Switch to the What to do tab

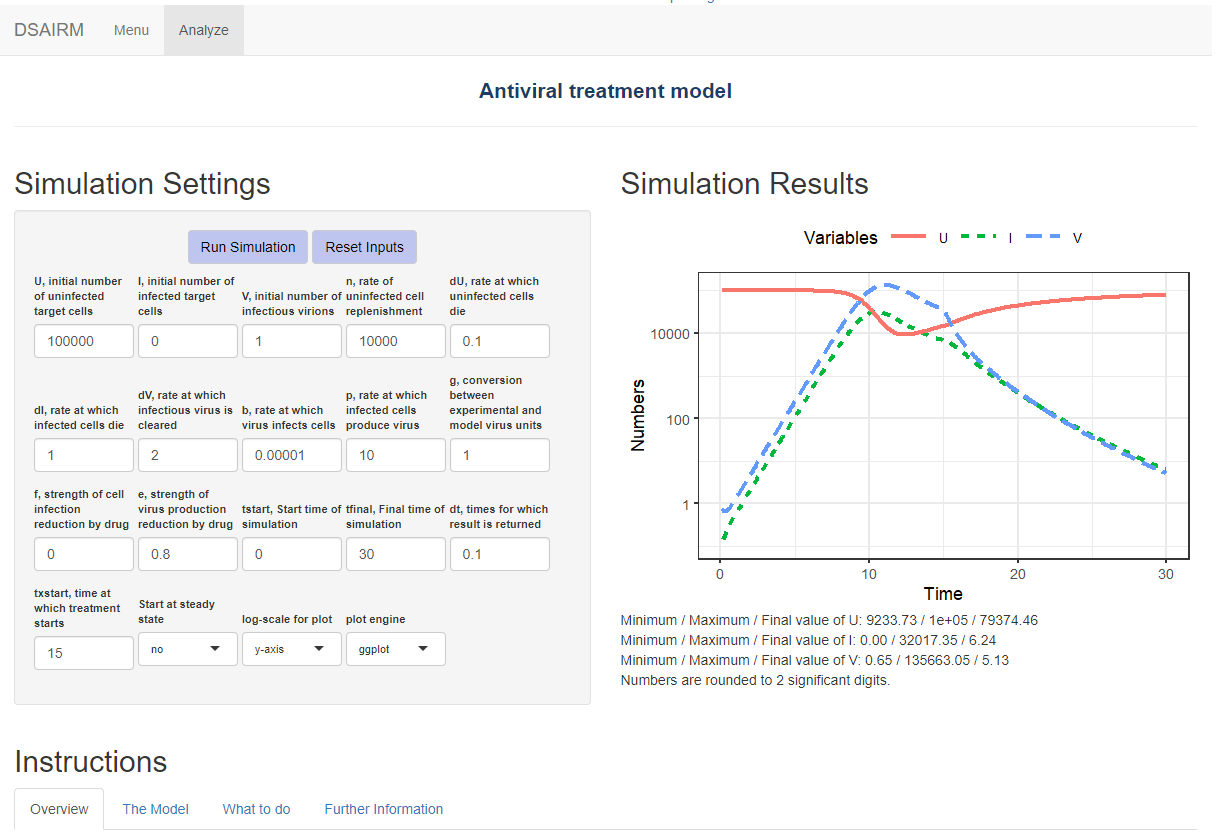[257, 809]
